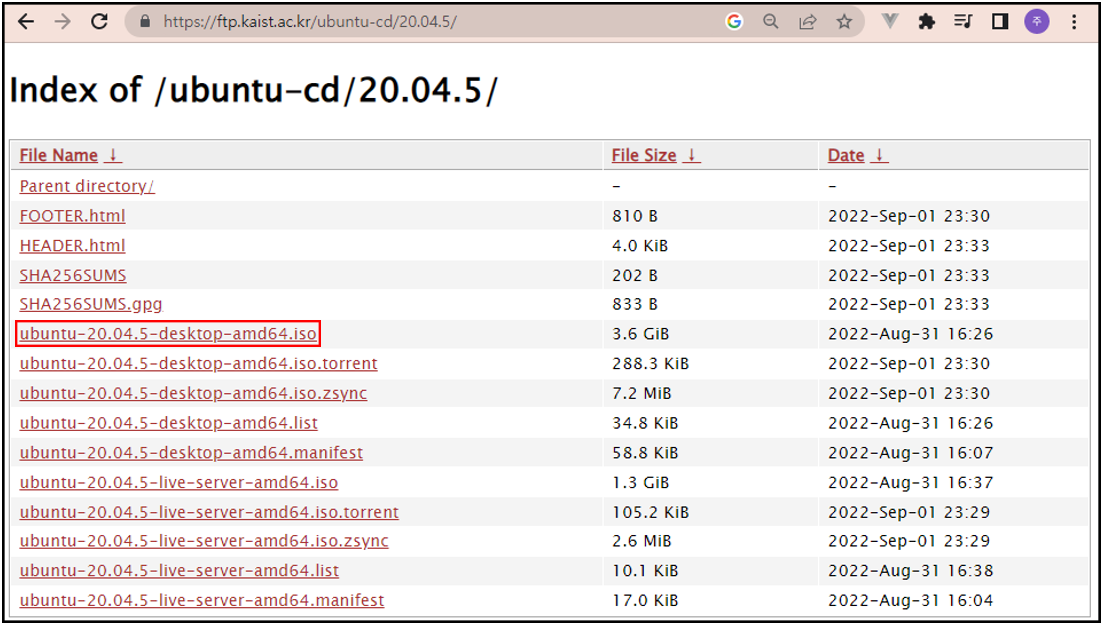Download ubuntu-20.04.5-desktop-amd64.iso
The height and width of the screenshot is (626, 1104).
168,334
